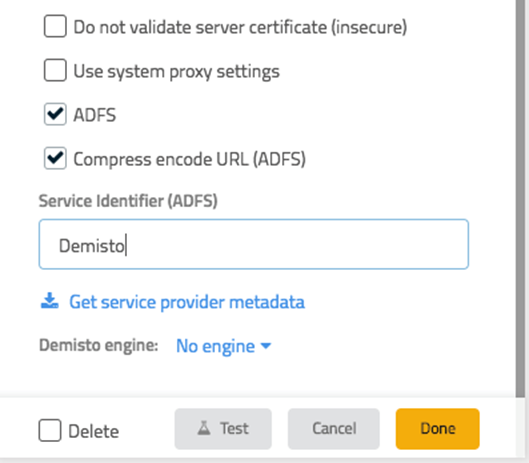Enable Do not validate server certificate checkbox

55,26
